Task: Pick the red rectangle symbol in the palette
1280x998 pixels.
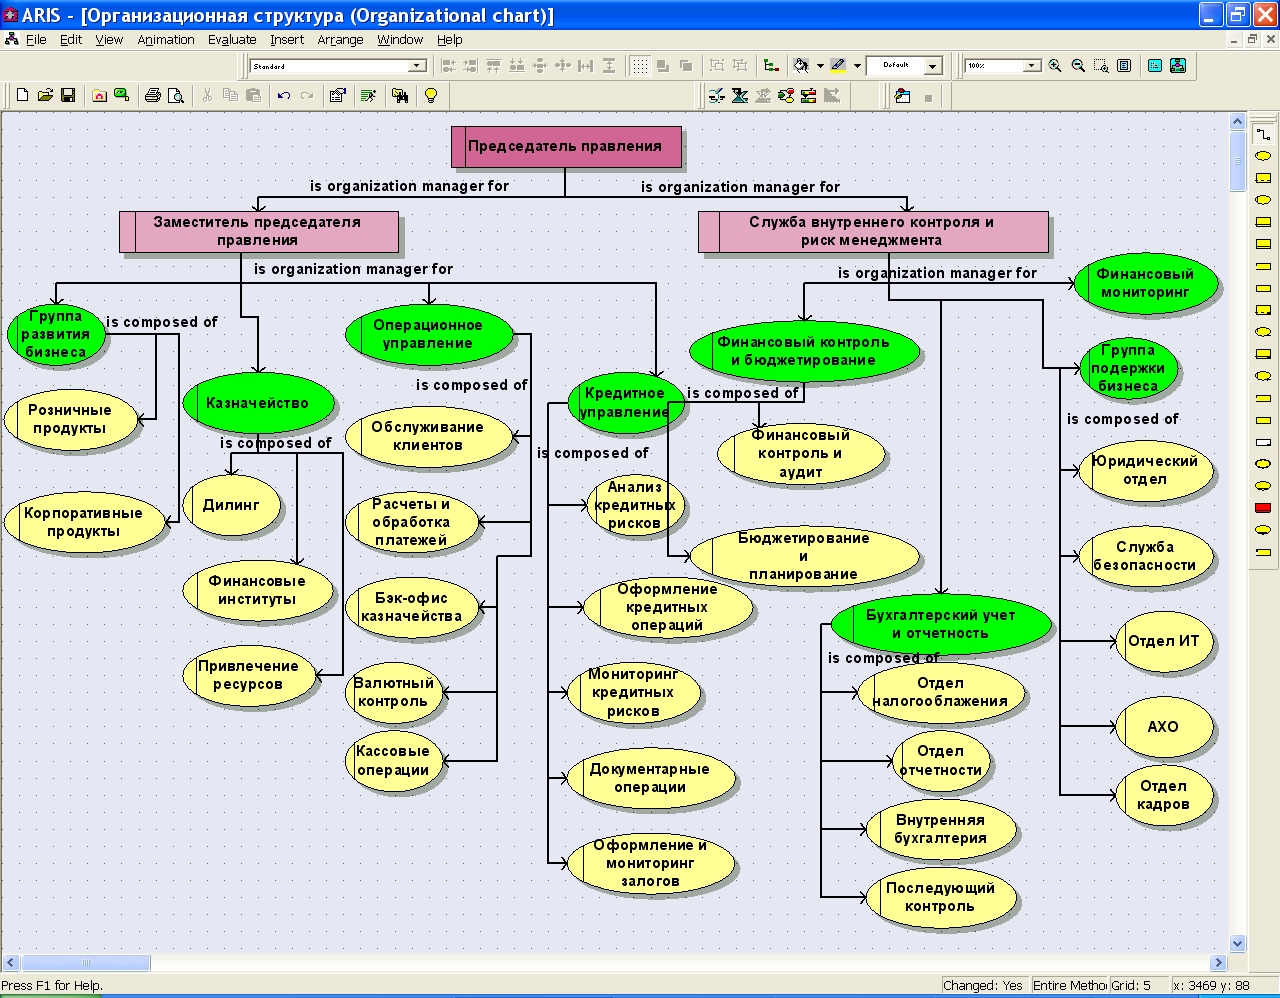Action: pos(1263,508)
